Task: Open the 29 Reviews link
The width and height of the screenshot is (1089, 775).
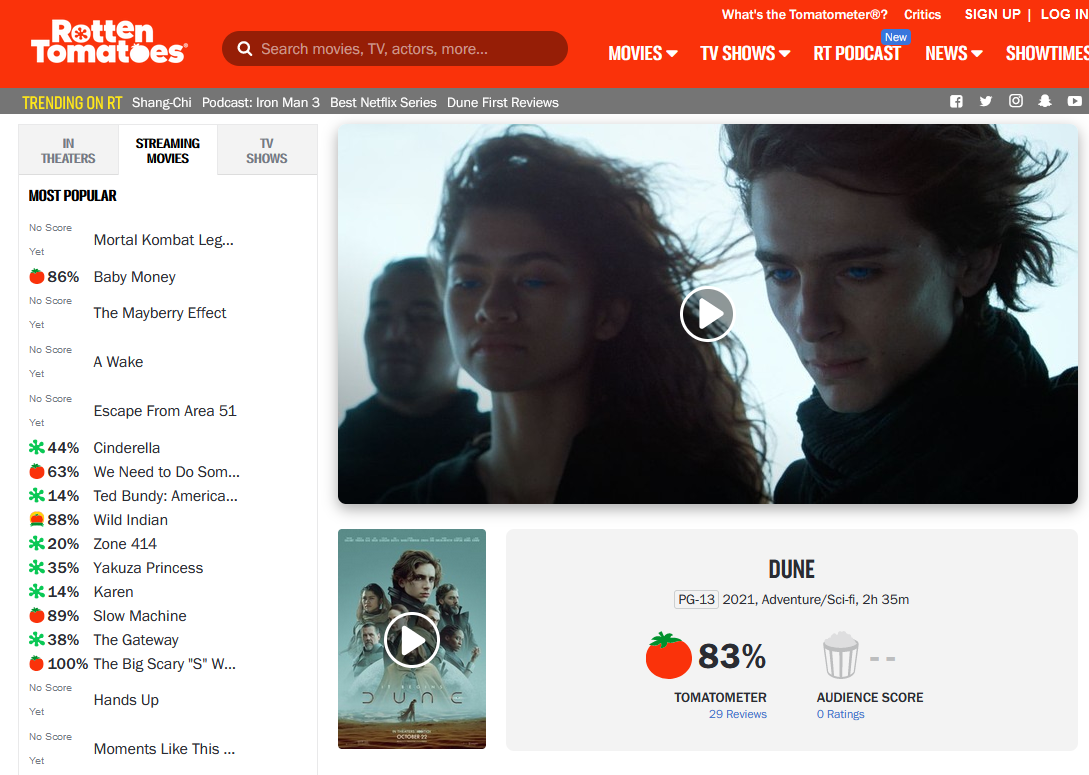Action: 738,714
